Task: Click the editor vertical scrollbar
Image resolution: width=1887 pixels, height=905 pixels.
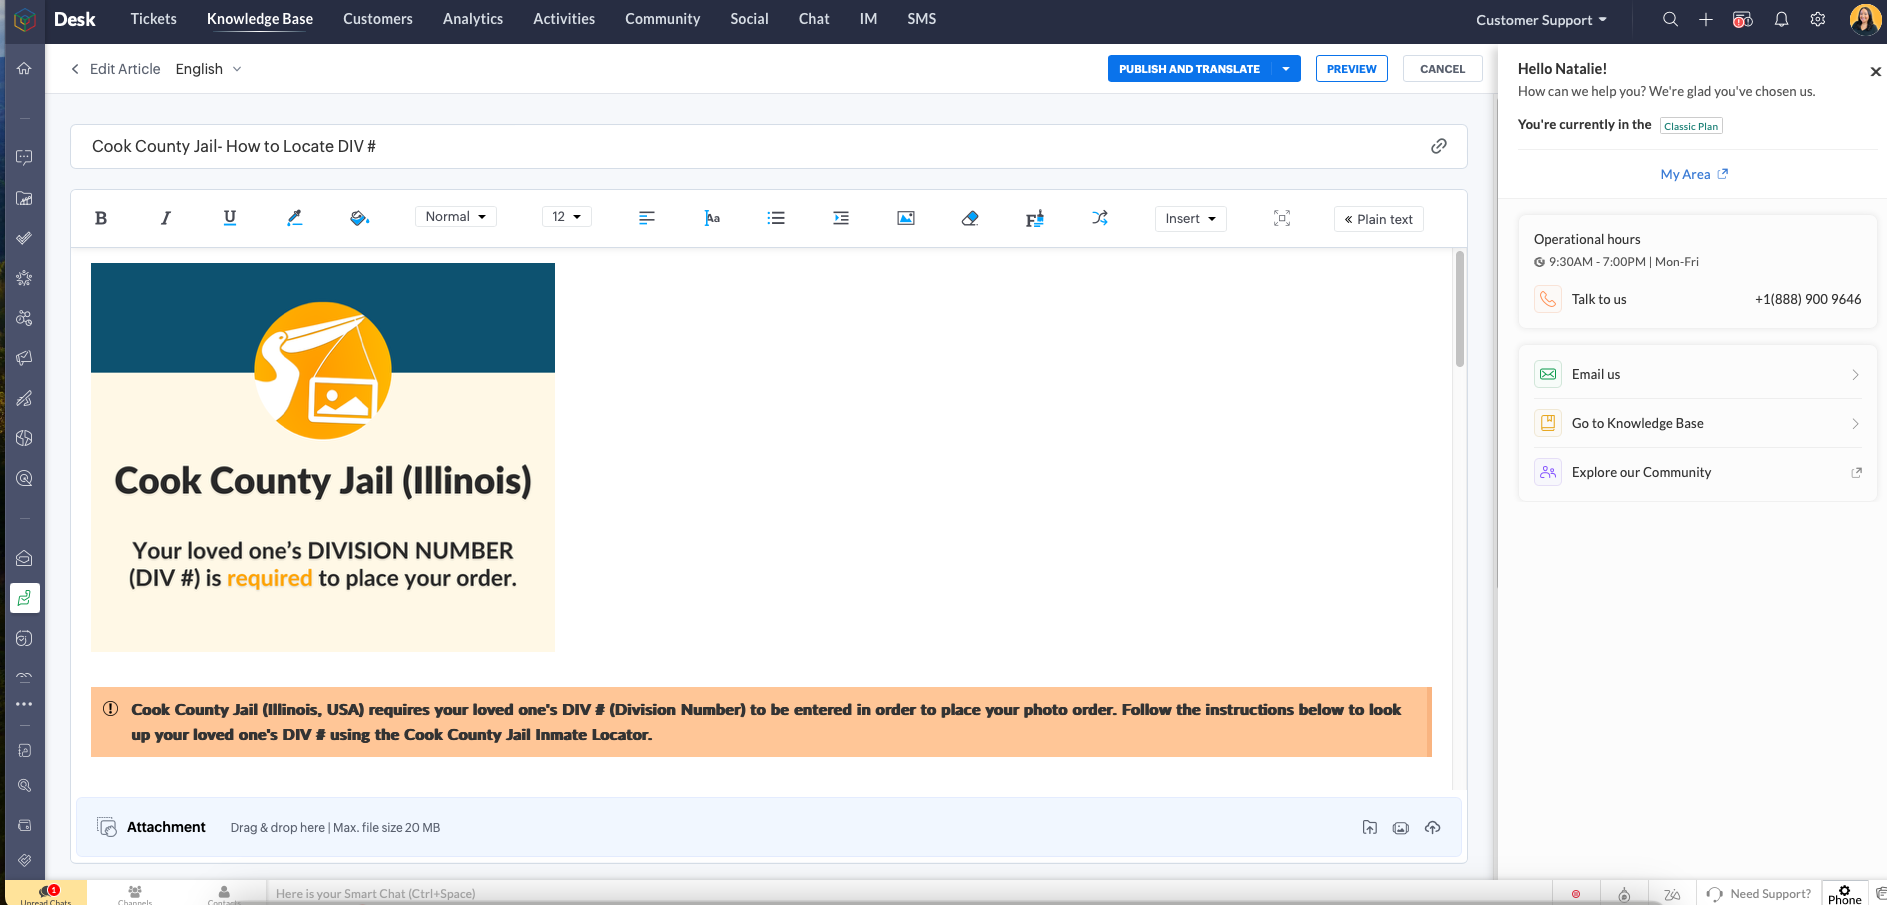Action: 1460,309
